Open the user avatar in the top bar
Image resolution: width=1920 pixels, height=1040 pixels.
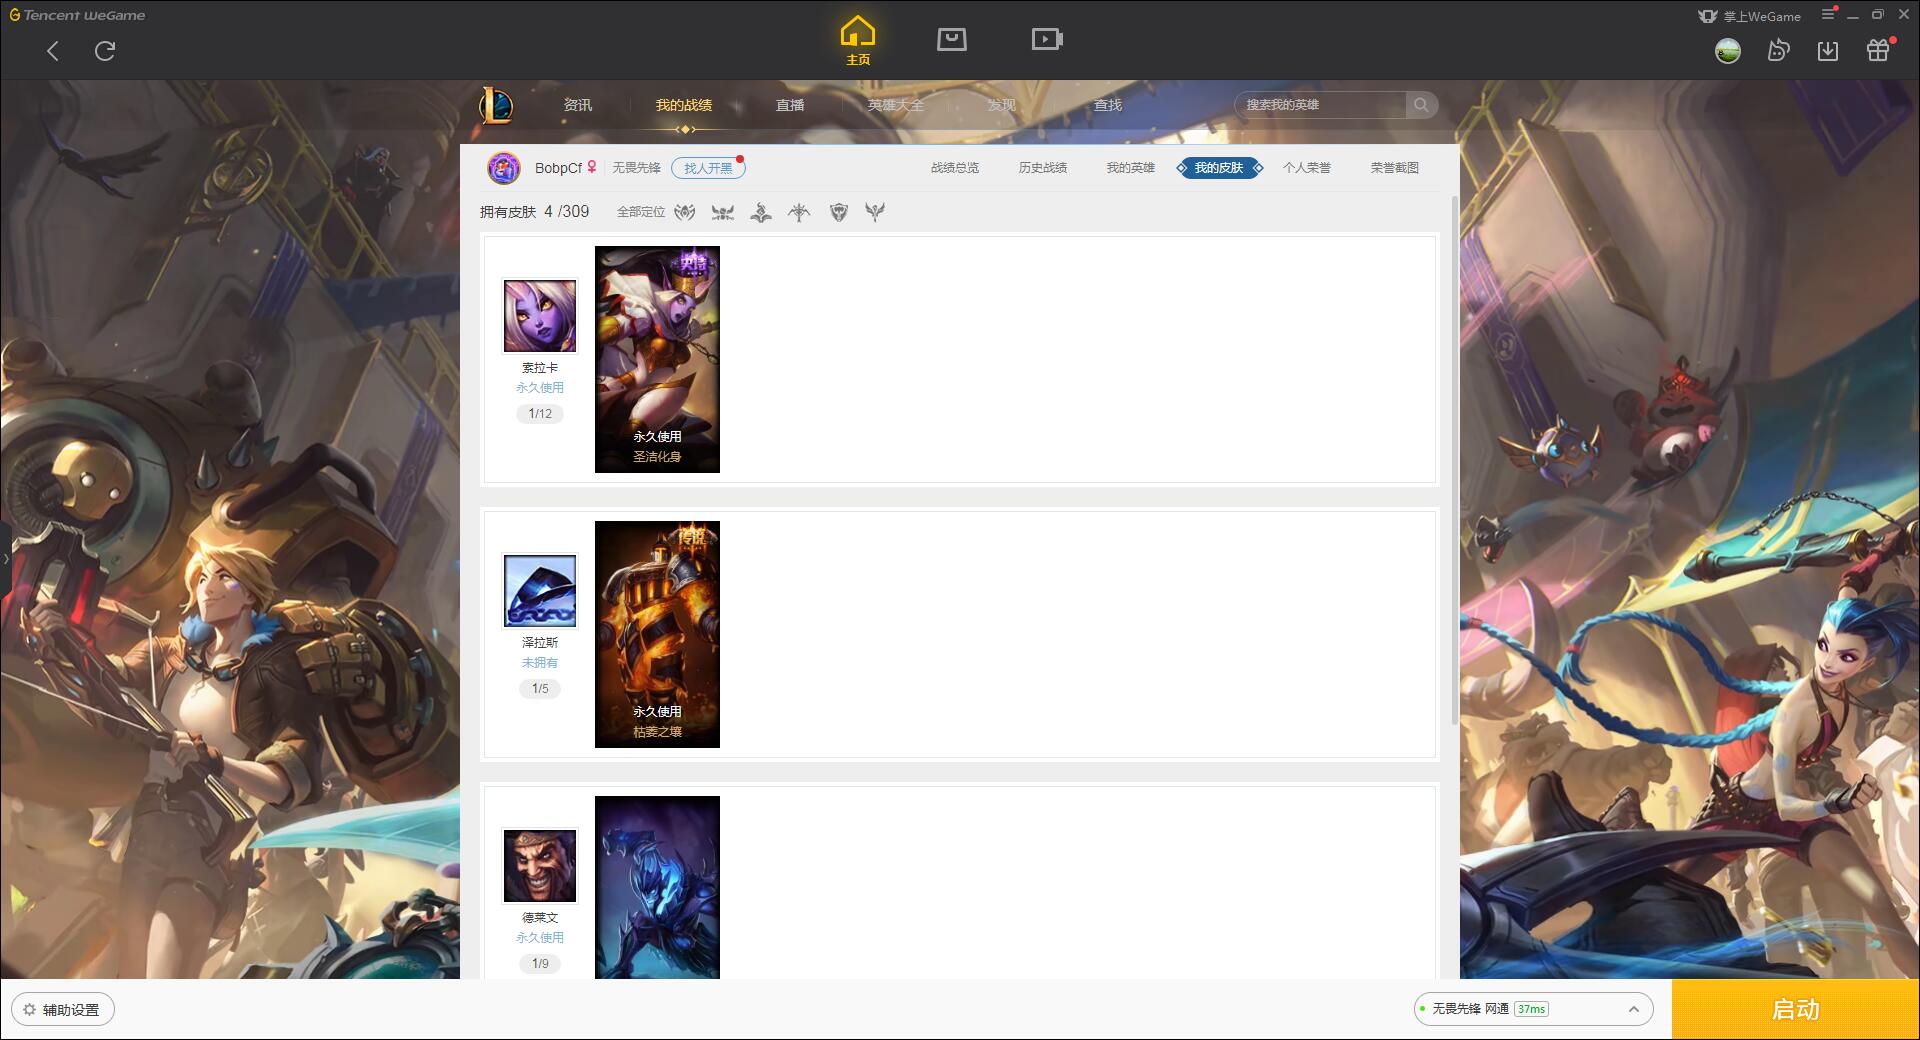[1727, 51]
